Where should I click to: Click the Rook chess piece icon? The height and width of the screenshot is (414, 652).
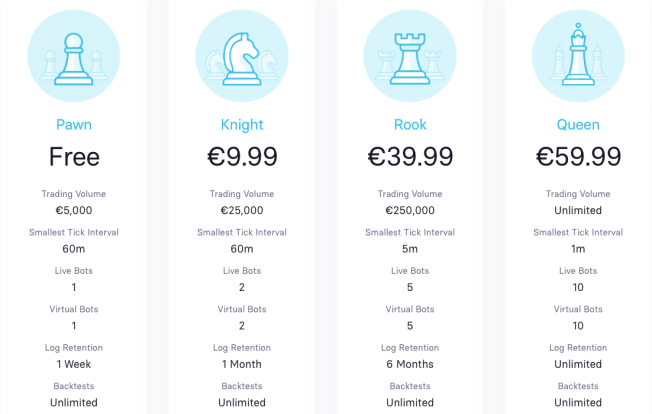pyautogui.click(x=410, y=56)
